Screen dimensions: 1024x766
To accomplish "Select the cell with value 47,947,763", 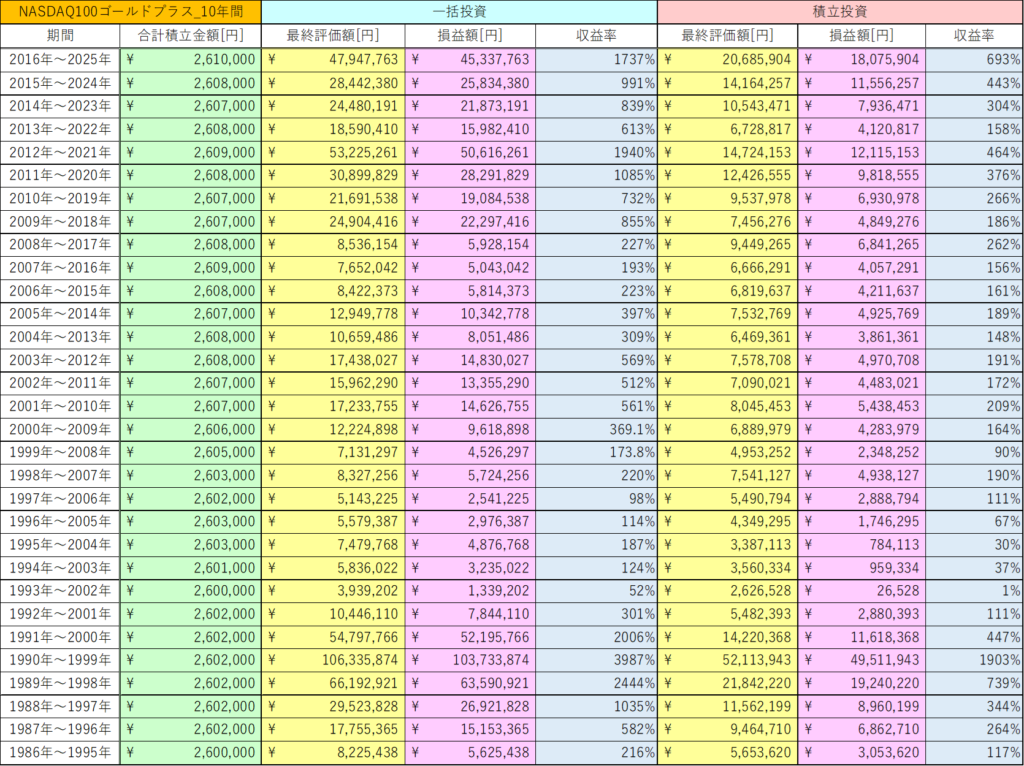I will 333,60.
